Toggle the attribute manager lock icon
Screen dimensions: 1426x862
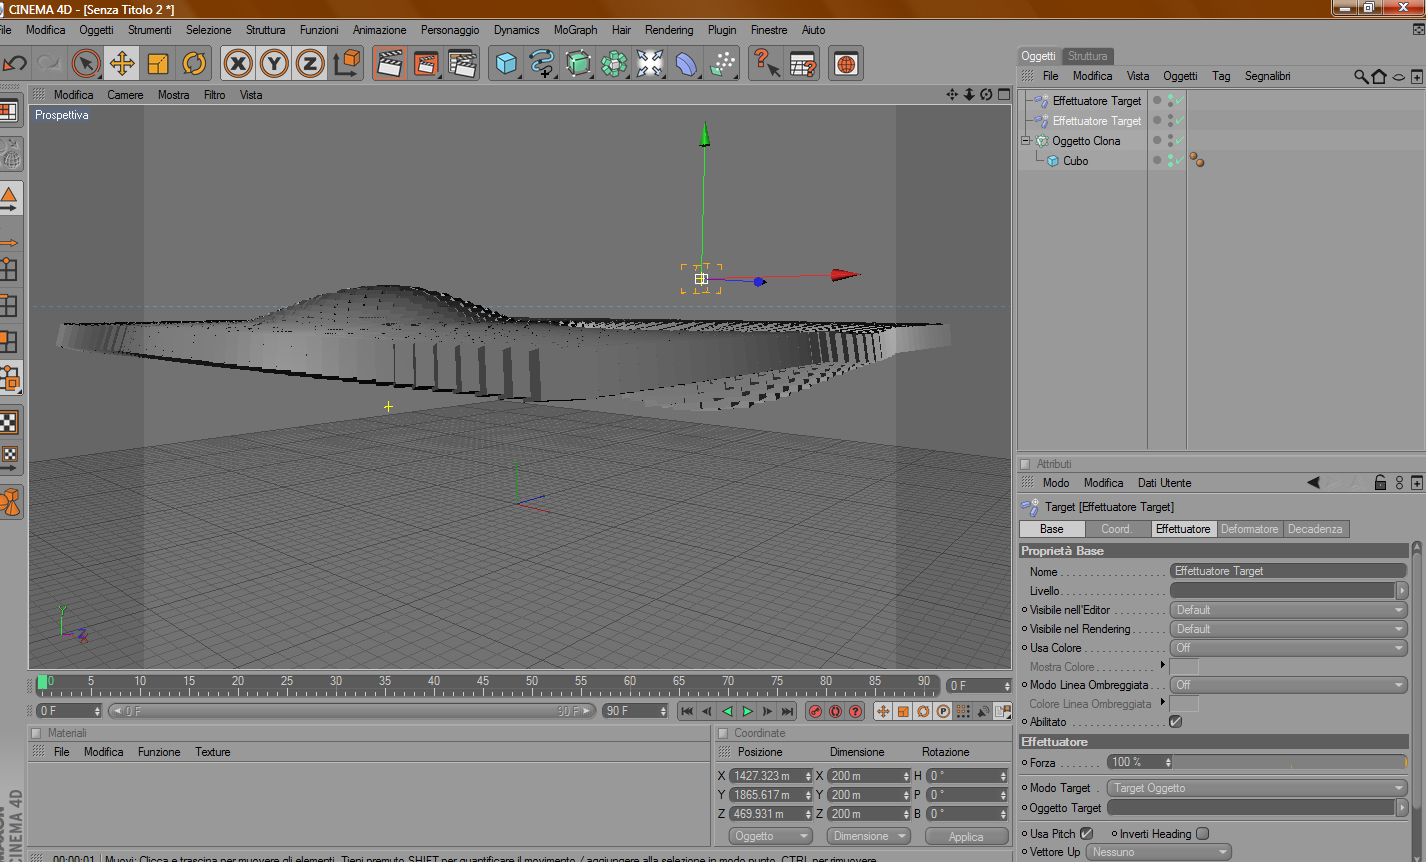tap(1380, 483)
